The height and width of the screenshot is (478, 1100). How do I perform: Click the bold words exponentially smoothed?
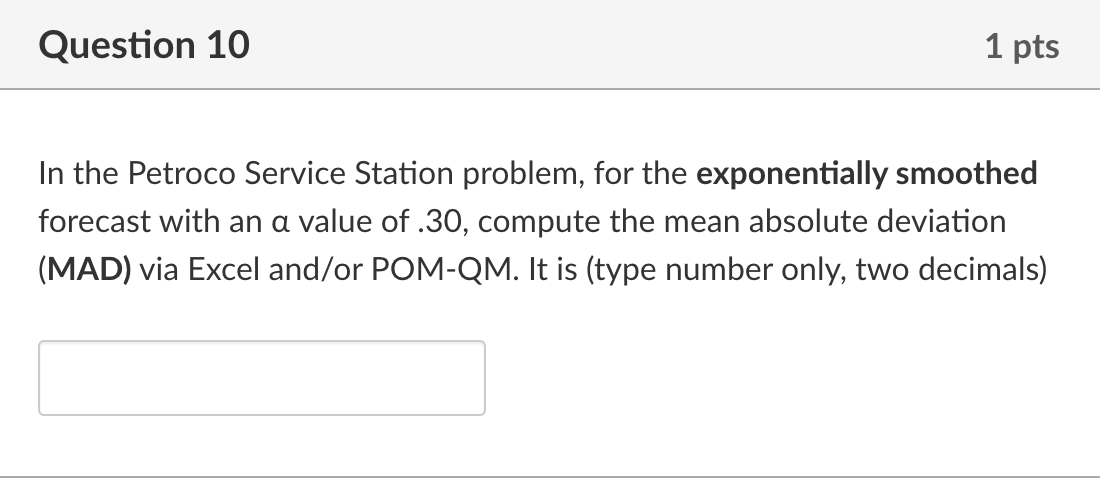(x=866, y=173)
